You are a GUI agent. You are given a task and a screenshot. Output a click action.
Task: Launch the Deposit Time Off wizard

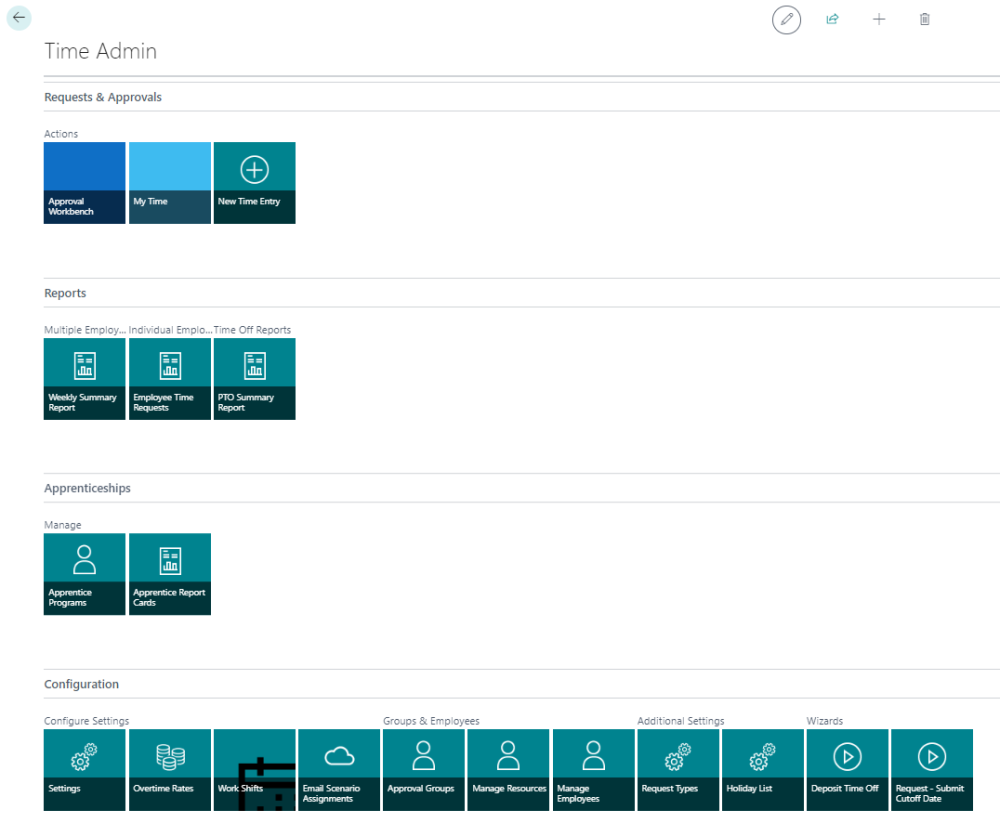click(848, 769)
